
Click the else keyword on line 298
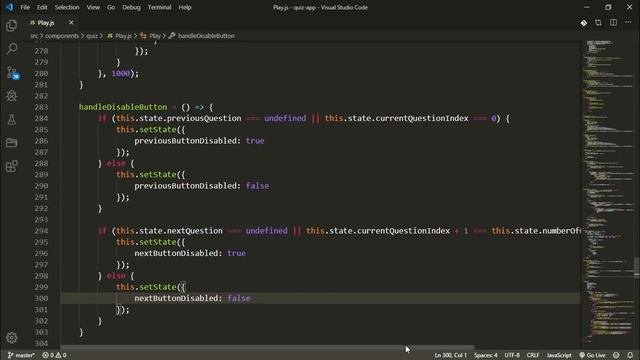click(x=116, y=276)
